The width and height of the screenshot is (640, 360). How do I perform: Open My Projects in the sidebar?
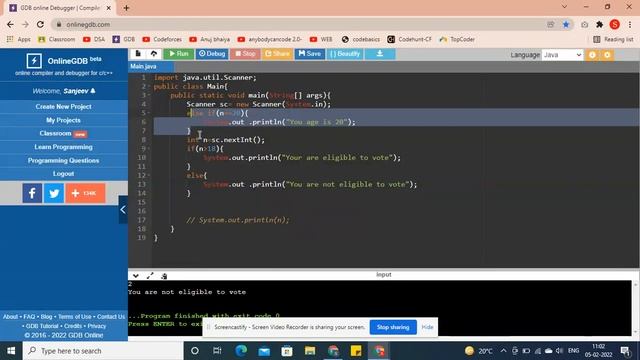pyautogui.click(x=64, y=120)
